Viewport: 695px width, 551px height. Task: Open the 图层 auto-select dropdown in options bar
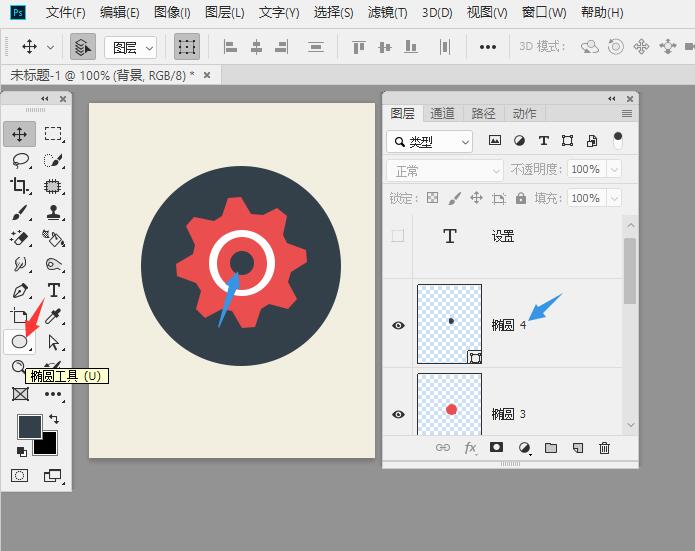[x=131, y=47]
